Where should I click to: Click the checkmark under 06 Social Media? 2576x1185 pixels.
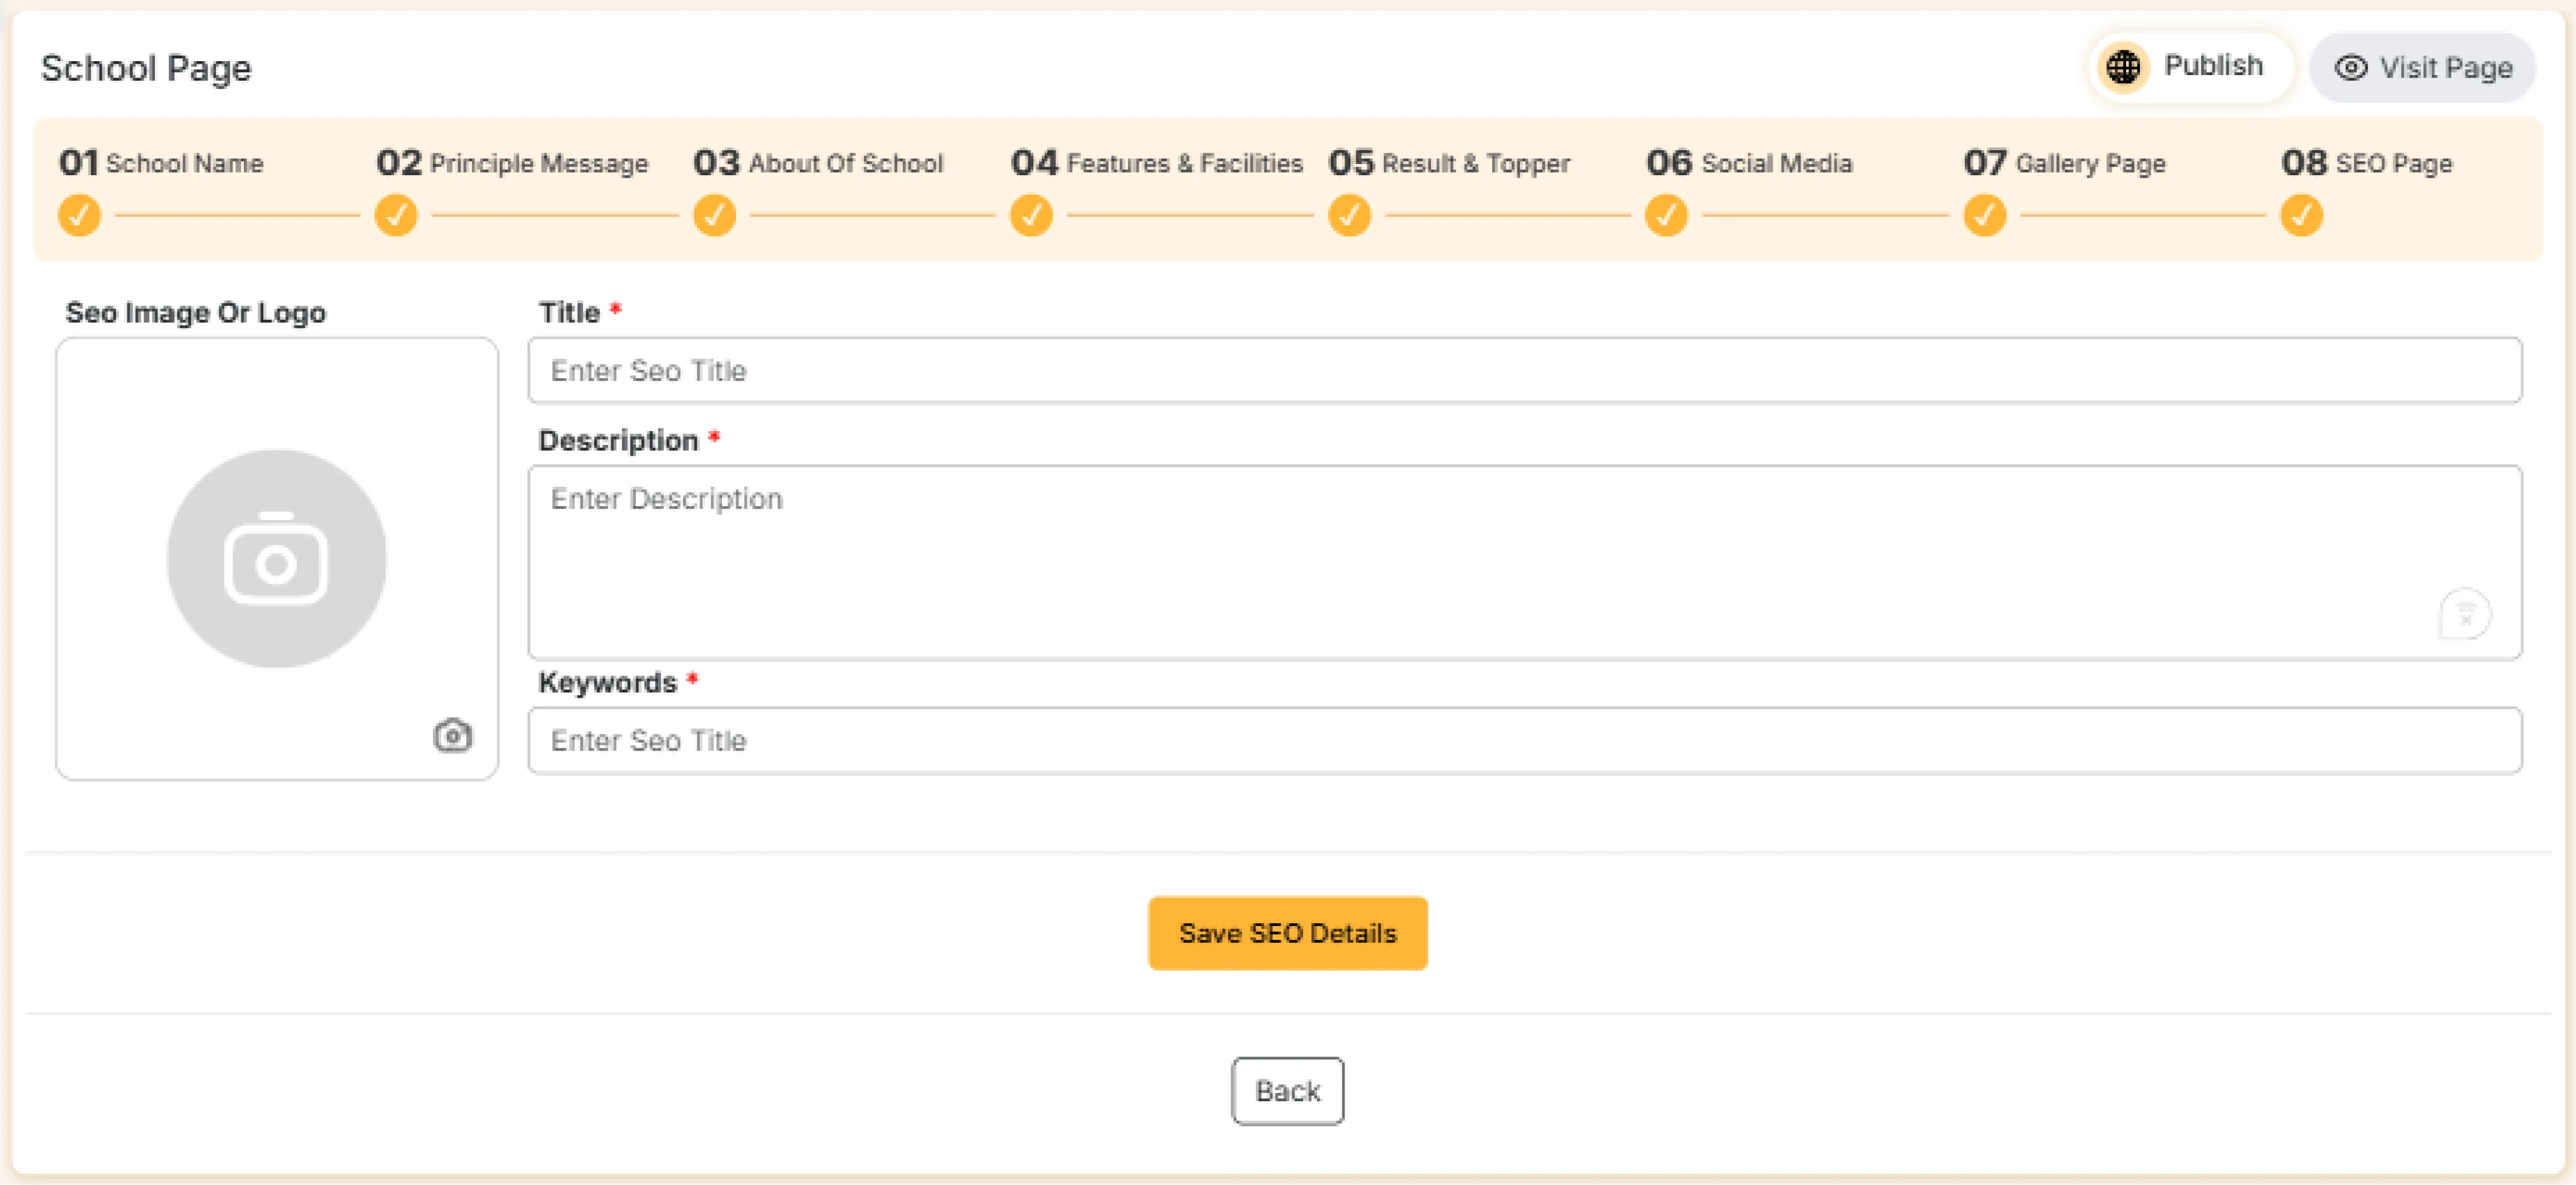pyautogui.click(x=1666, y=215)
